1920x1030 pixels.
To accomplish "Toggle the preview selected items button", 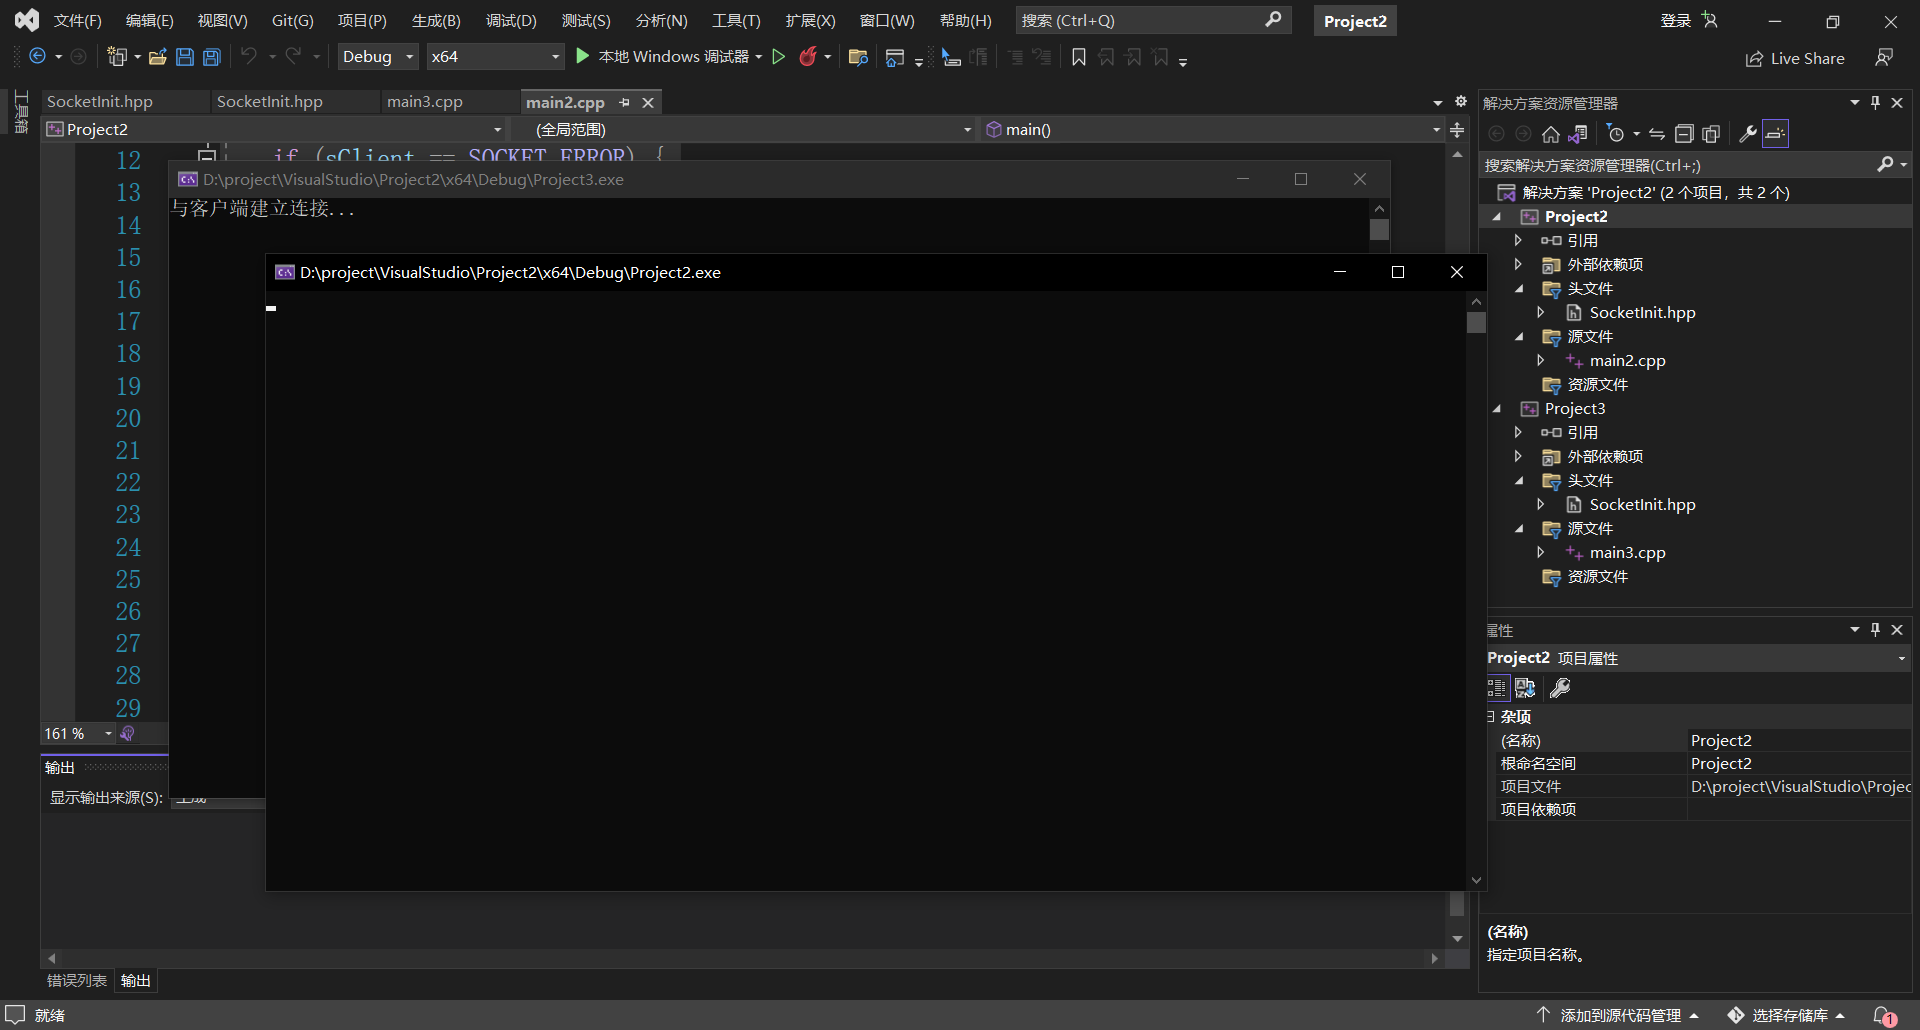I will (x=1776, y=134).
